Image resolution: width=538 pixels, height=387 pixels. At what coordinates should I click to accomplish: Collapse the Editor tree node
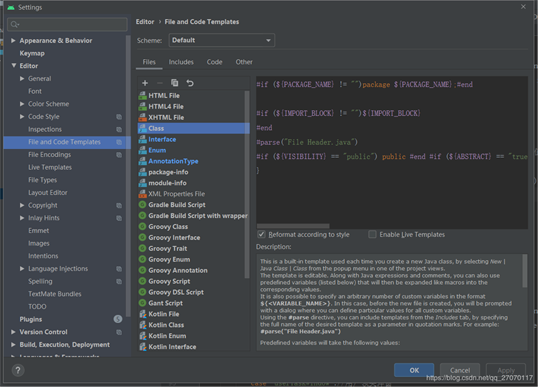[13, 66]
